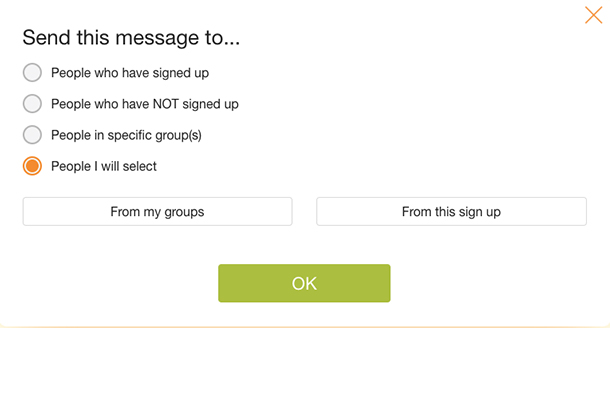Dismiss the recipient dialog via the X
Image resolution: width=610 pixels, height=393 pixels.
tap(593, 15)
